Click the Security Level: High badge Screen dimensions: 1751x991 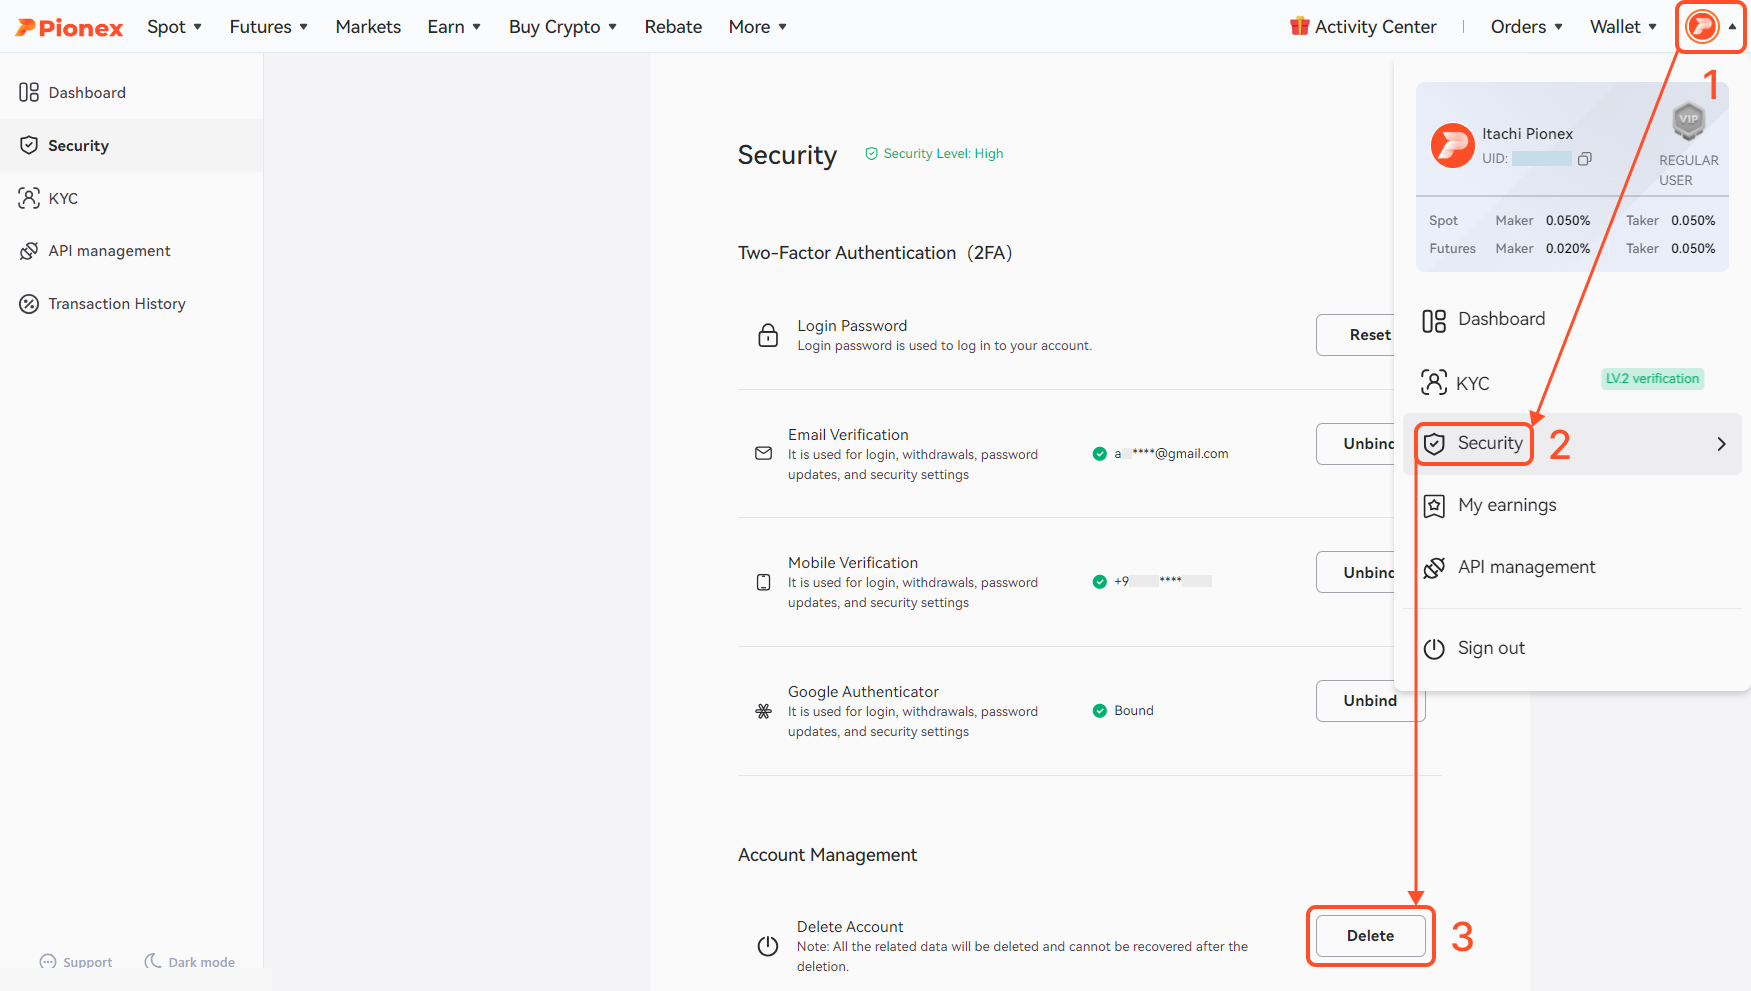[934, 154]
